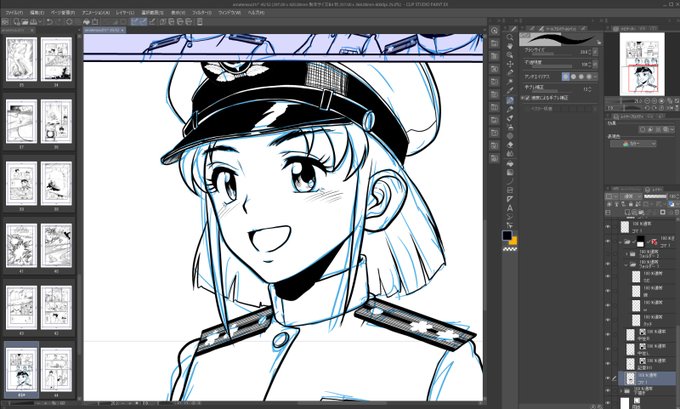
Task: Choose the strongest anti-aliasing option
Action: click(x=589, y=76)
